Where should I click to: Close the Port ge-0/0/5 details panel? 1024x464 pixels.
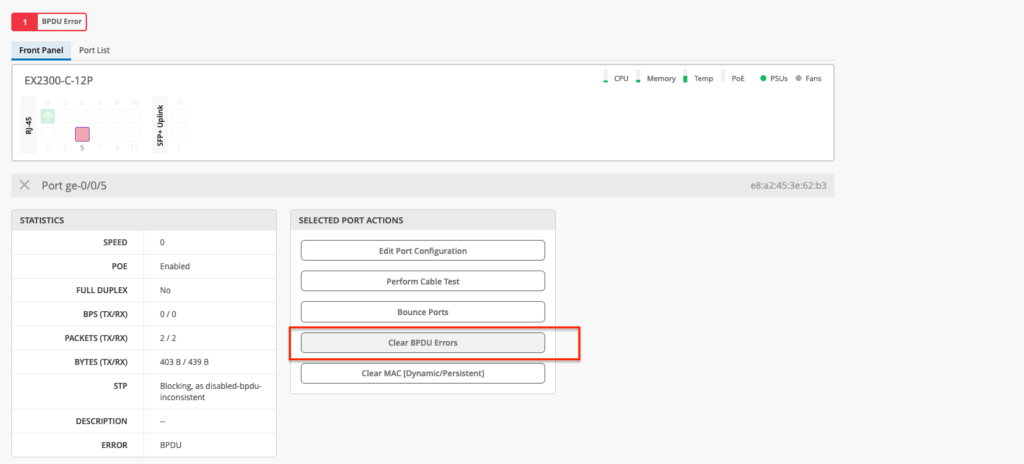click(25, 185)
